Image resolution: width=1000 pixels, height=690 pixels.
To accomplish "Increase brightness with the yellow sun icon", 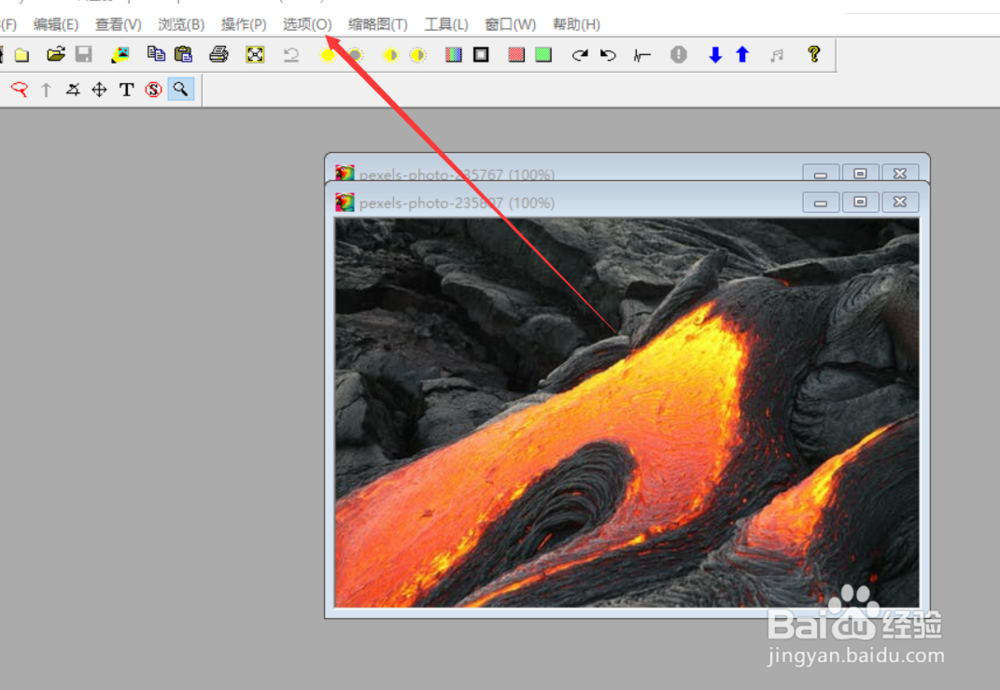I will (x=327, y=55).
